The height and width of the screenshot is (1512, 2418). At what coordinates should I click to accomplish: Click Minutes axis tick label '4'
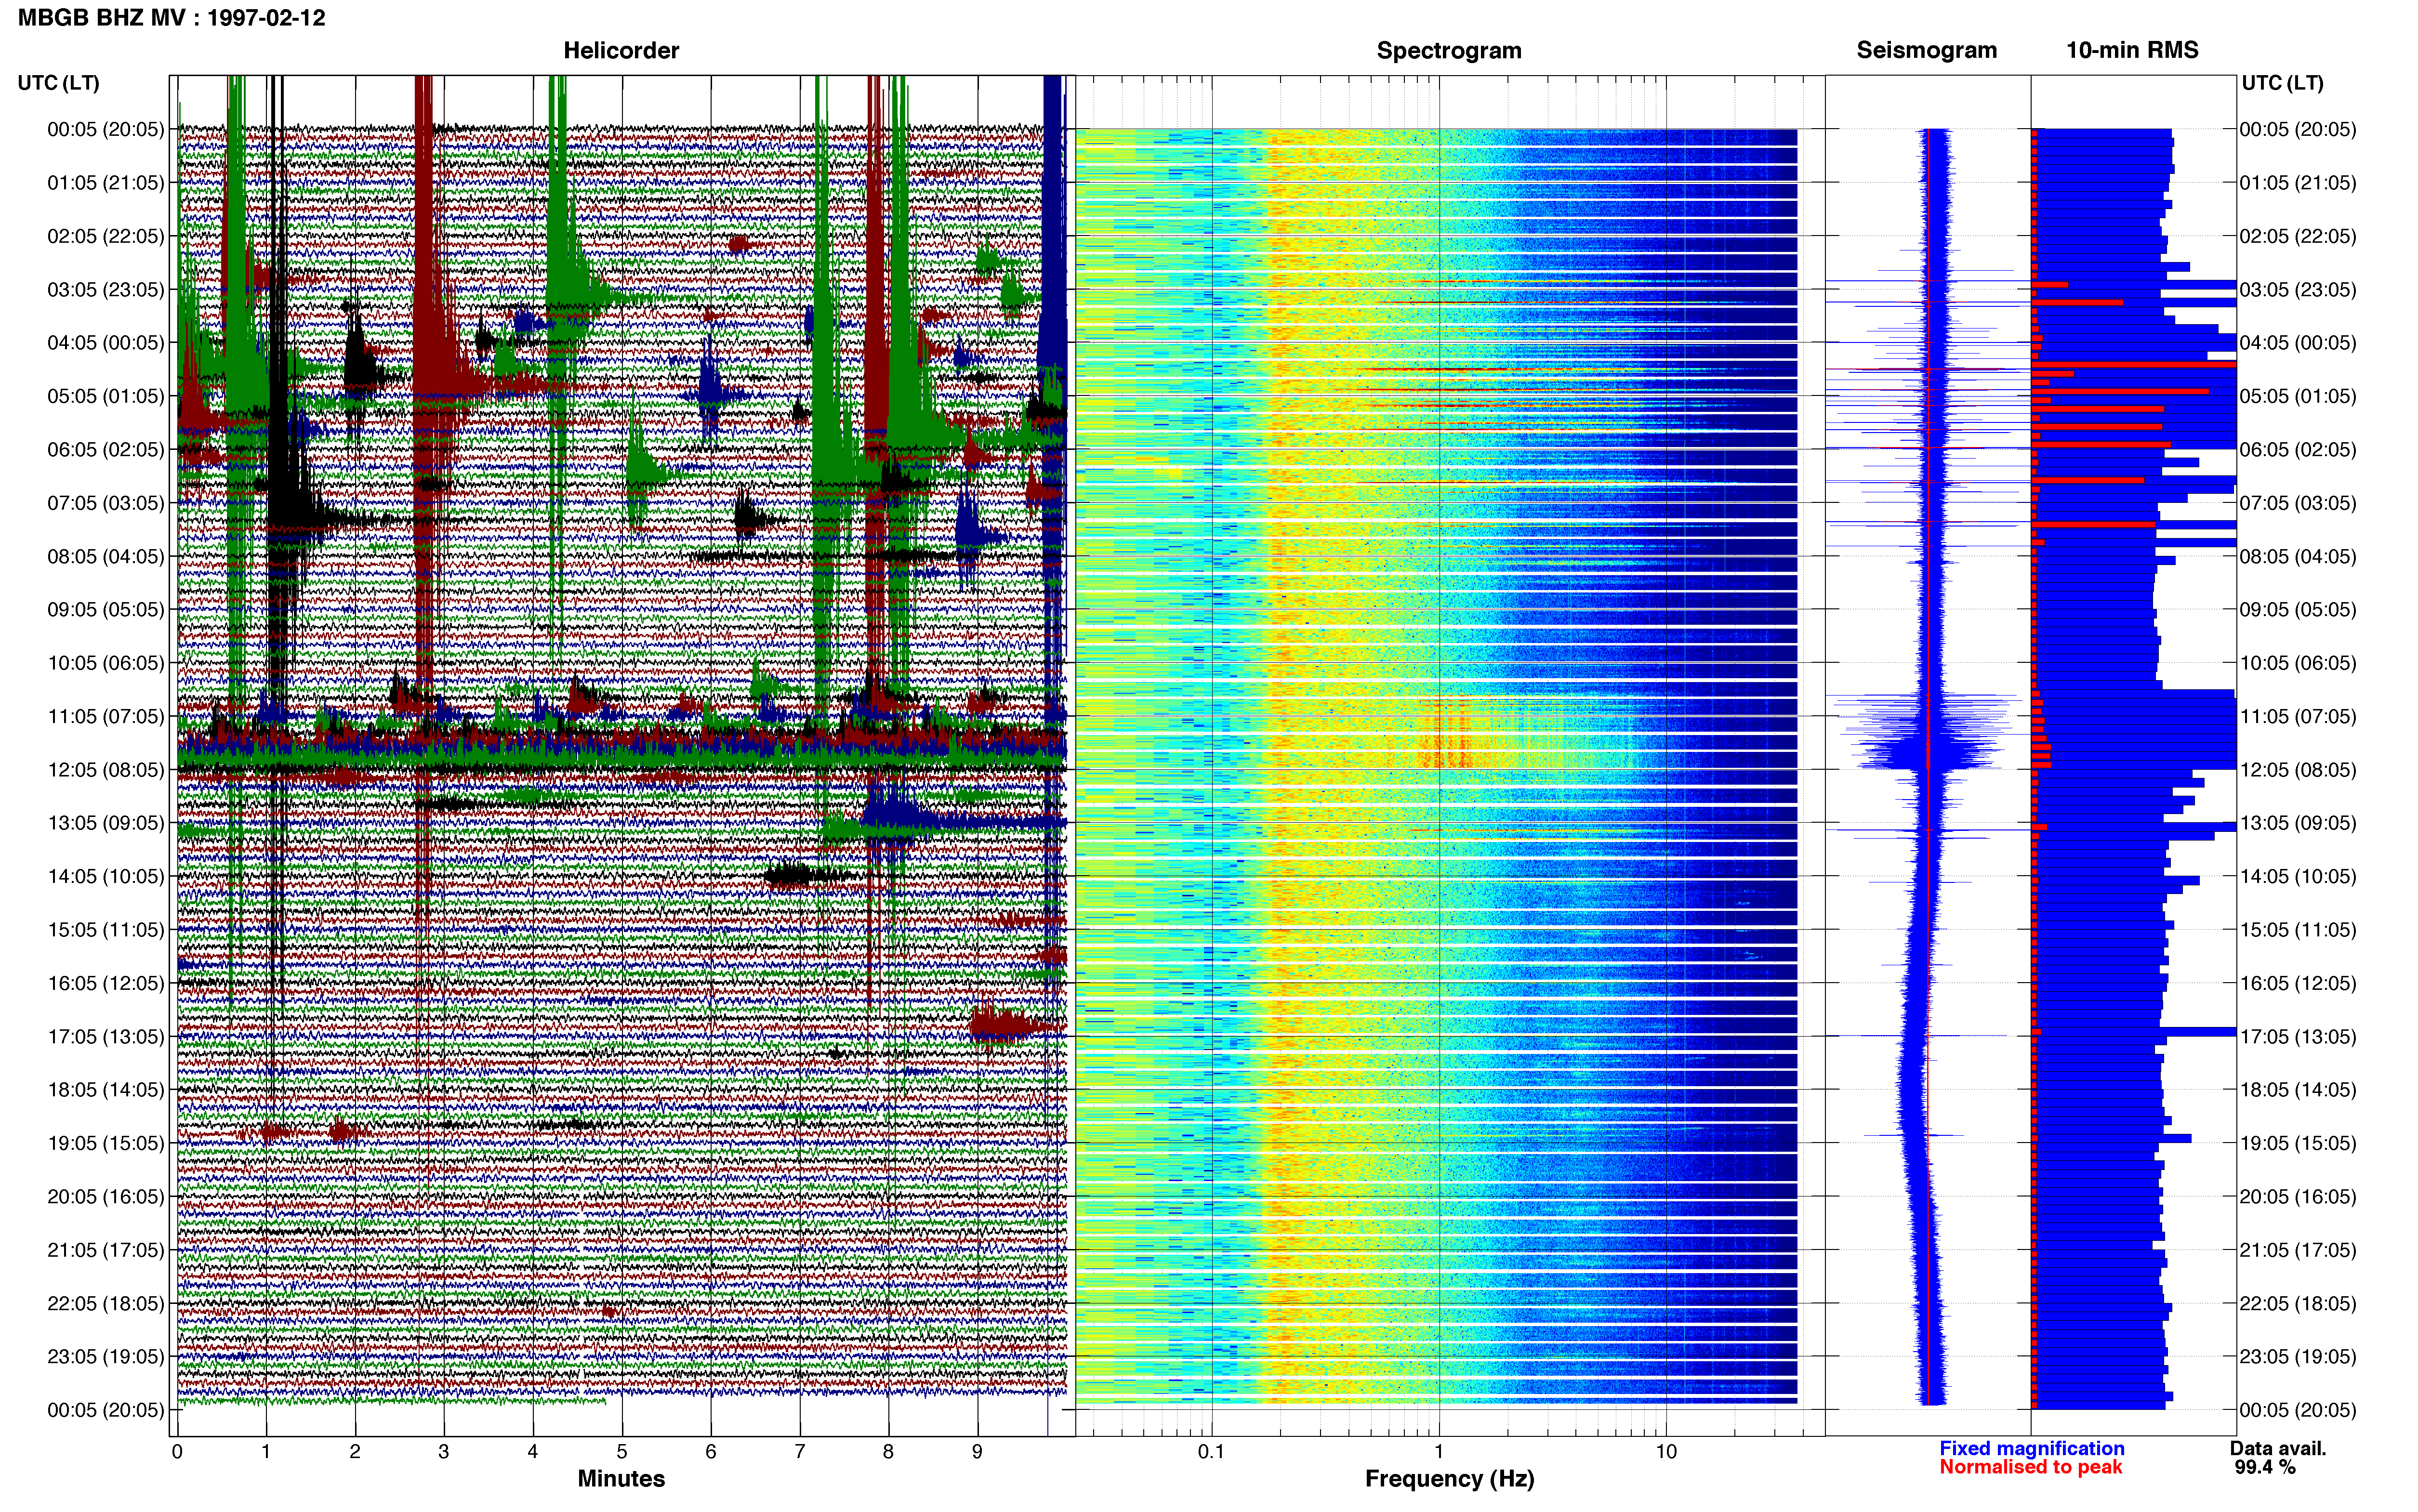point(533,1452)
